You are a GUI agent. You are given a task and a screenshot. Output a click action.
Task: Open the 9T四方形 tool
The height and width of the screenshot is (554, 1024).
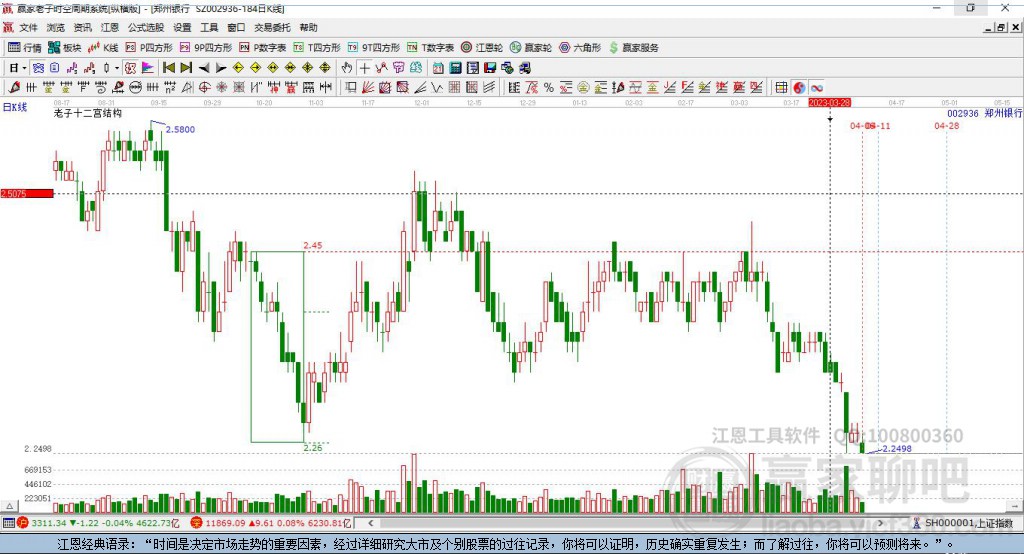tap(374, 48)
